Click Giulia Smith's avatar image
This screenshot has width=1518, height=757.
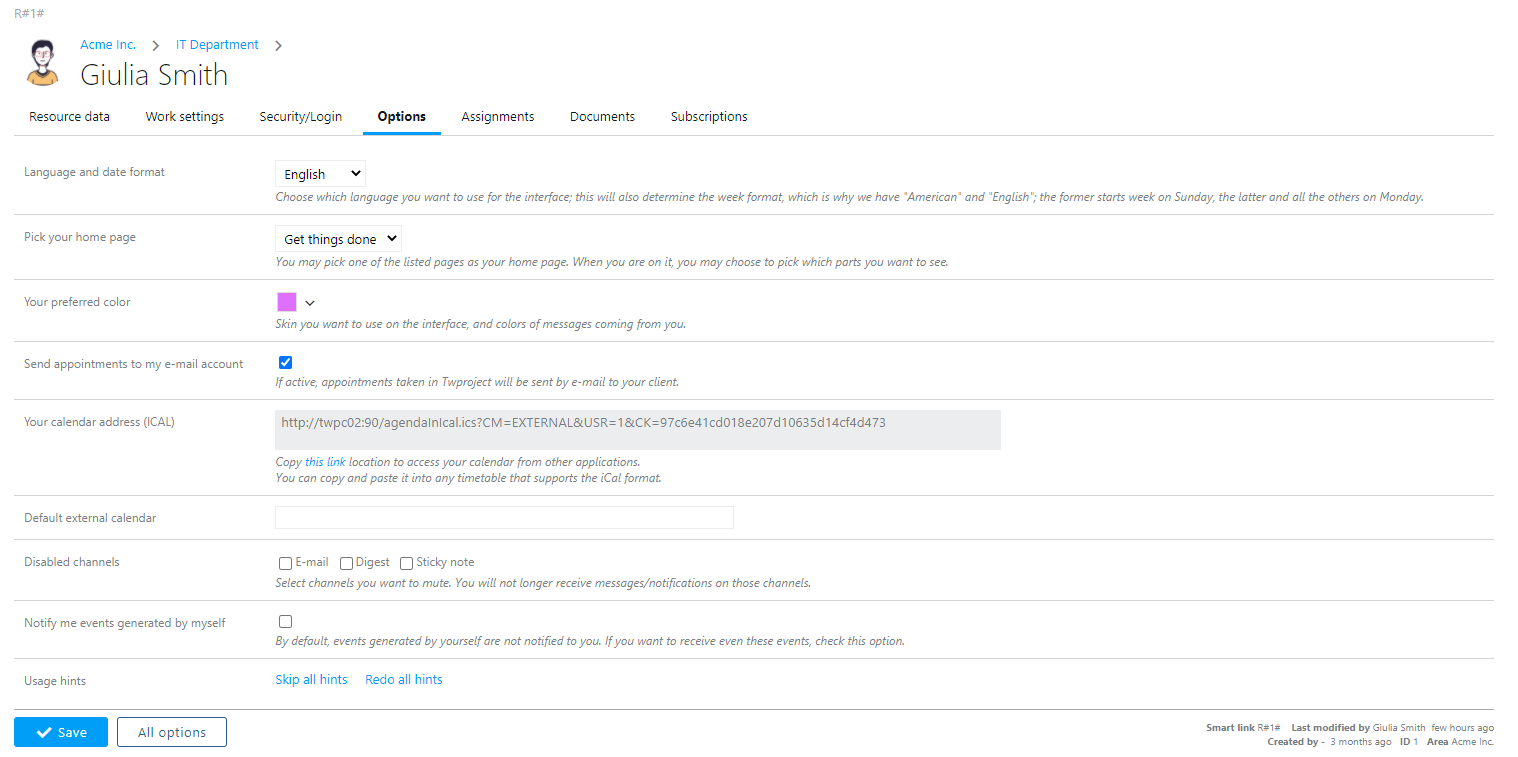(43, 63)
